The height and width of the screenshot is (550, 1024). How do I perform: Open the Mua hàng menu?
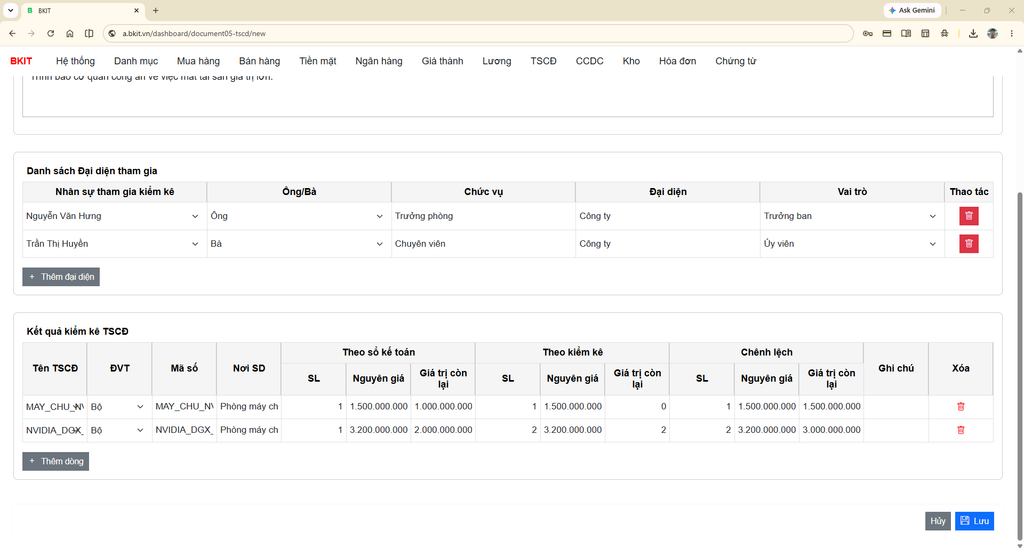point(198,61)
